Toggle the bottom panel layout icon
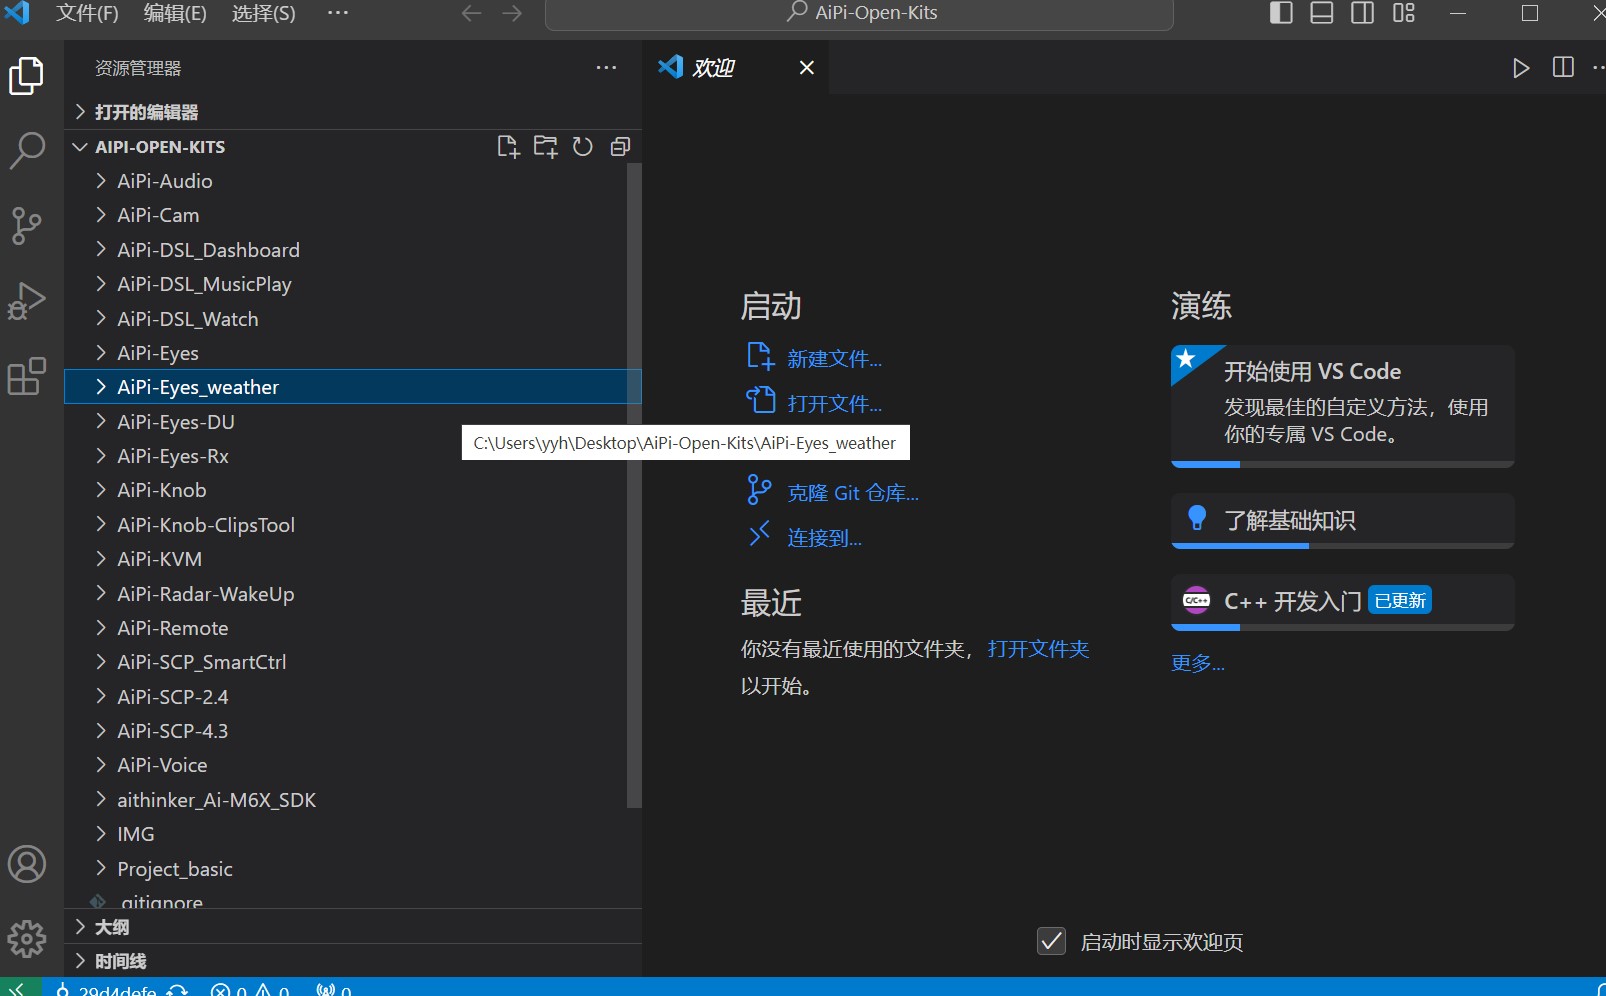 pos(1322,13)
